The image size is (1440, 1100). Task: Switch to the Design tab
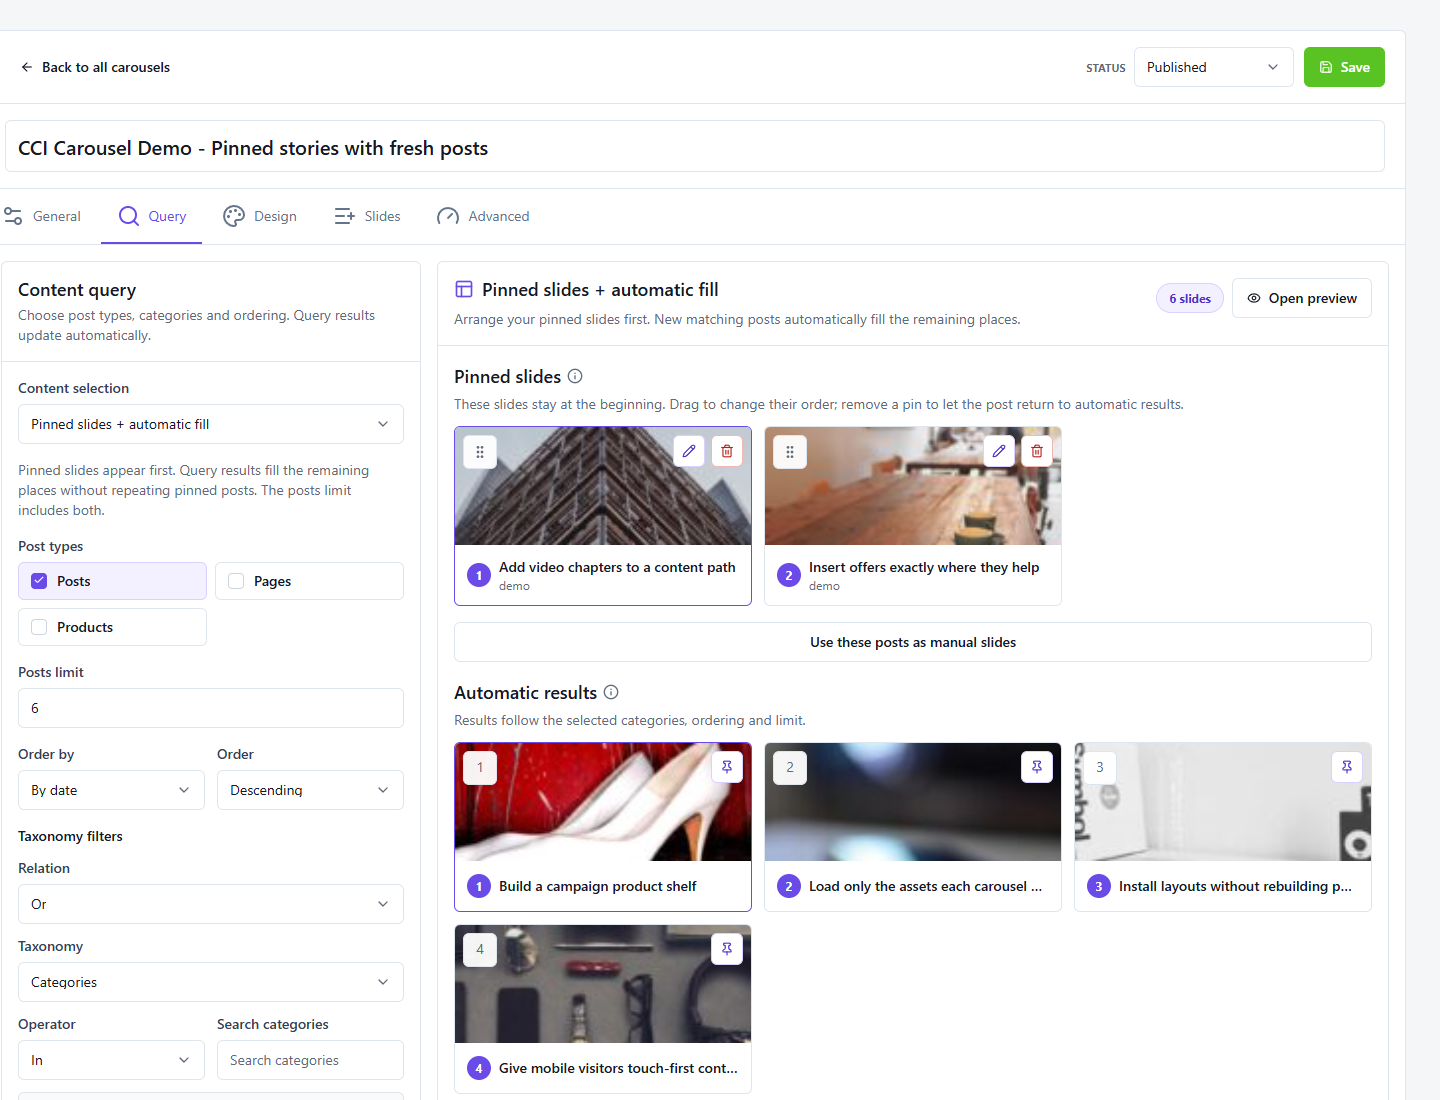[260, 216]
